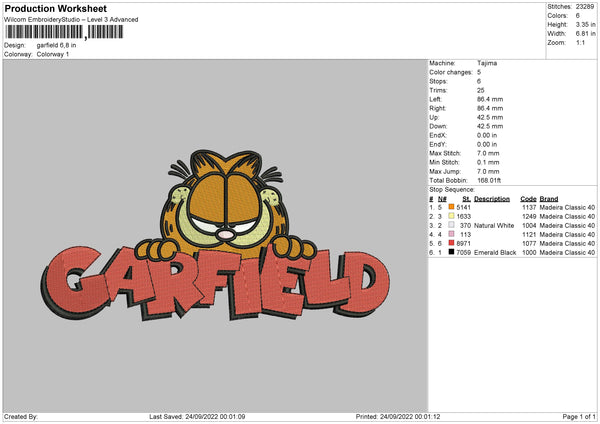Click thread code 1077 in stop sequence
The height and width of the screenshot is (424, 600).
click(x=529, y=243)
